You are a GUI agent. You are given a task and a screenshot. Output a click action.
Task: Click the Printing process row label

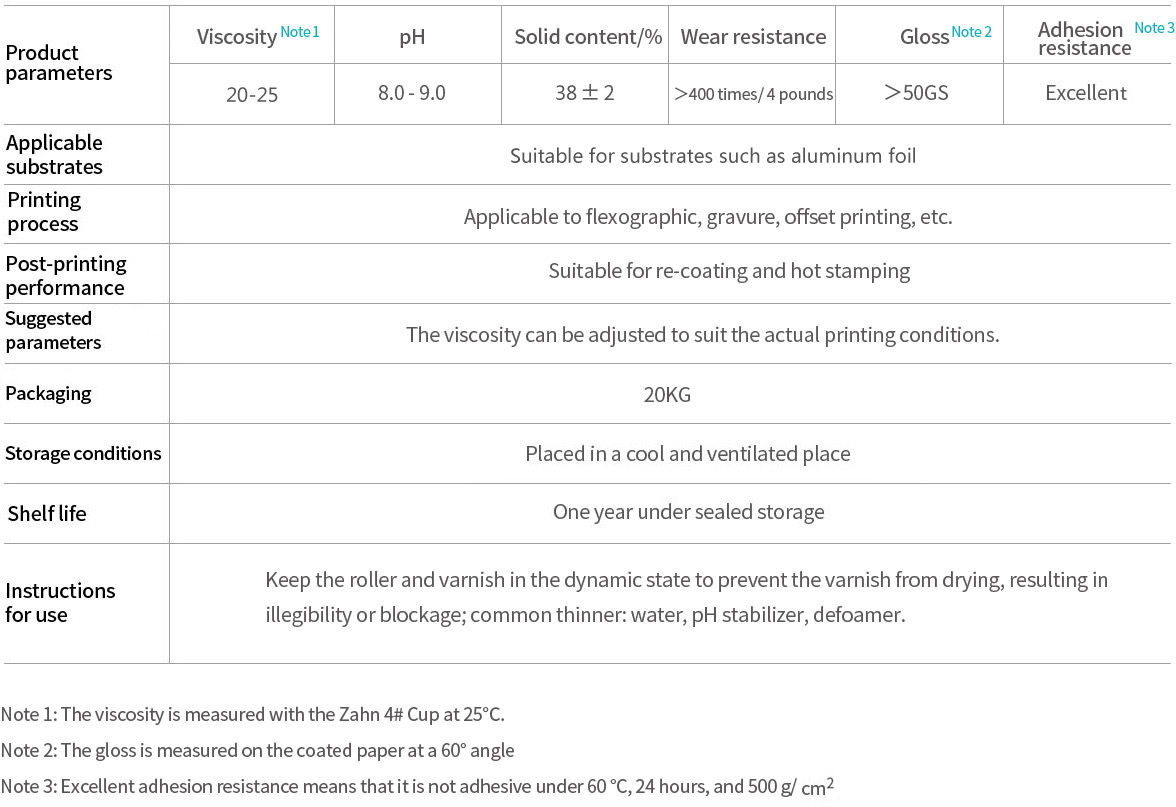pos(43,212)
